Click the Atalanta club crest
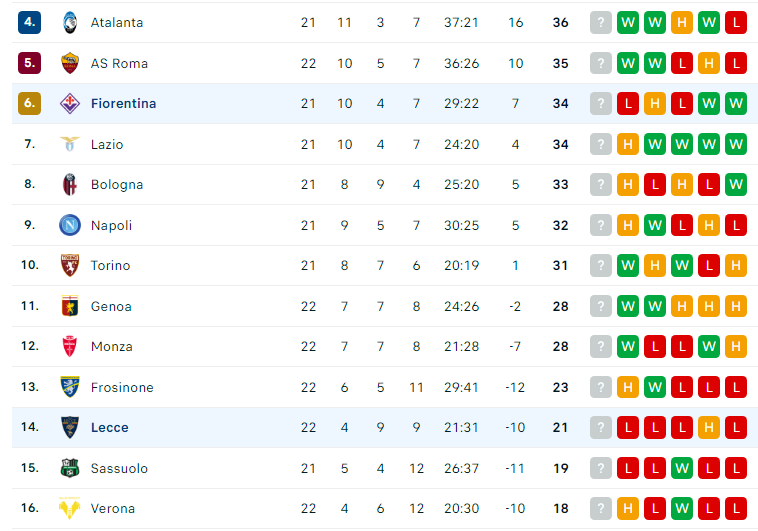Viewport: 758px width, 531px height. click(x=70, y=23)
